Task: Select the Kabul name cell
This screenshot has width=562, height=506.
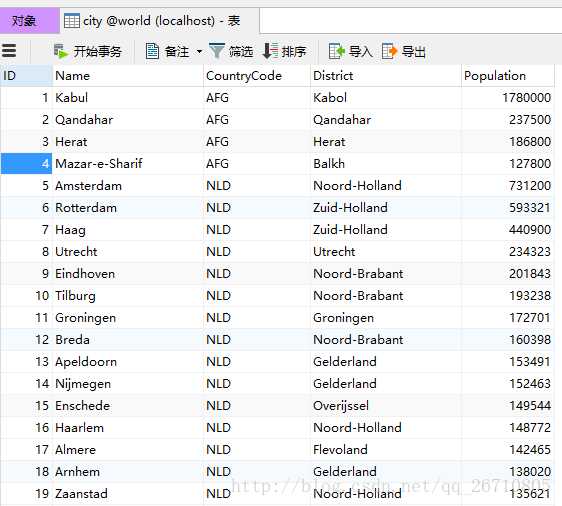Action: tap(128, 97)
